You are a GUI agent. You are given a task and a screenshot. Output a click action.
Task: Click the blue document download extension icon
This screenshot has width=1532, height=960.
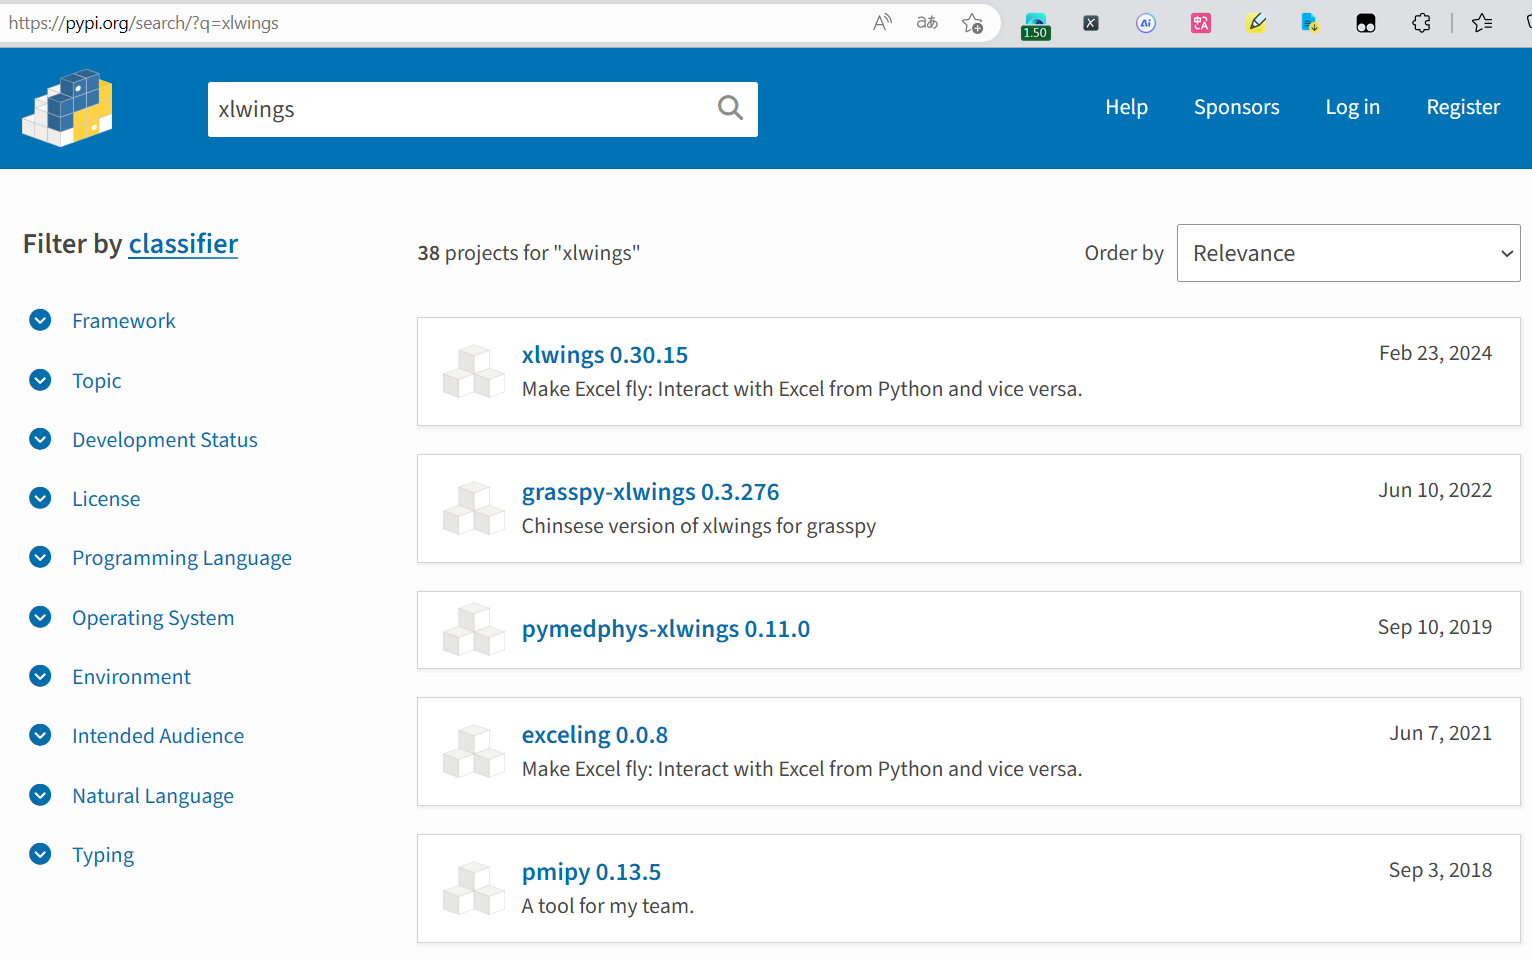click(x=1310, y=23)
